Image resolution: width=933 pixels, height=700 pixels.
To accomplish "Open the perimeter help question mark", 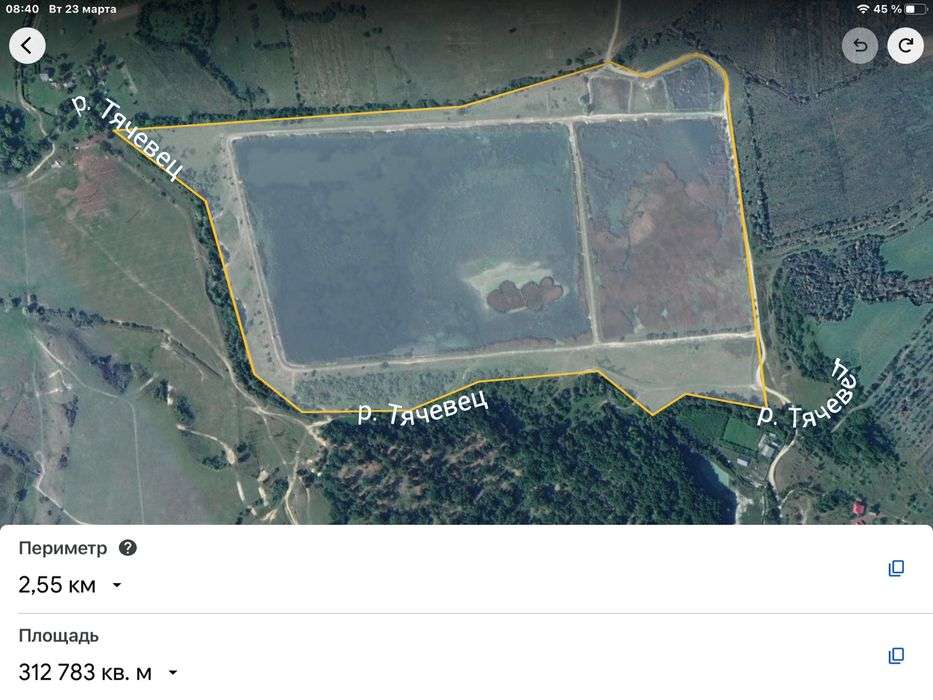I will (128, 548).
